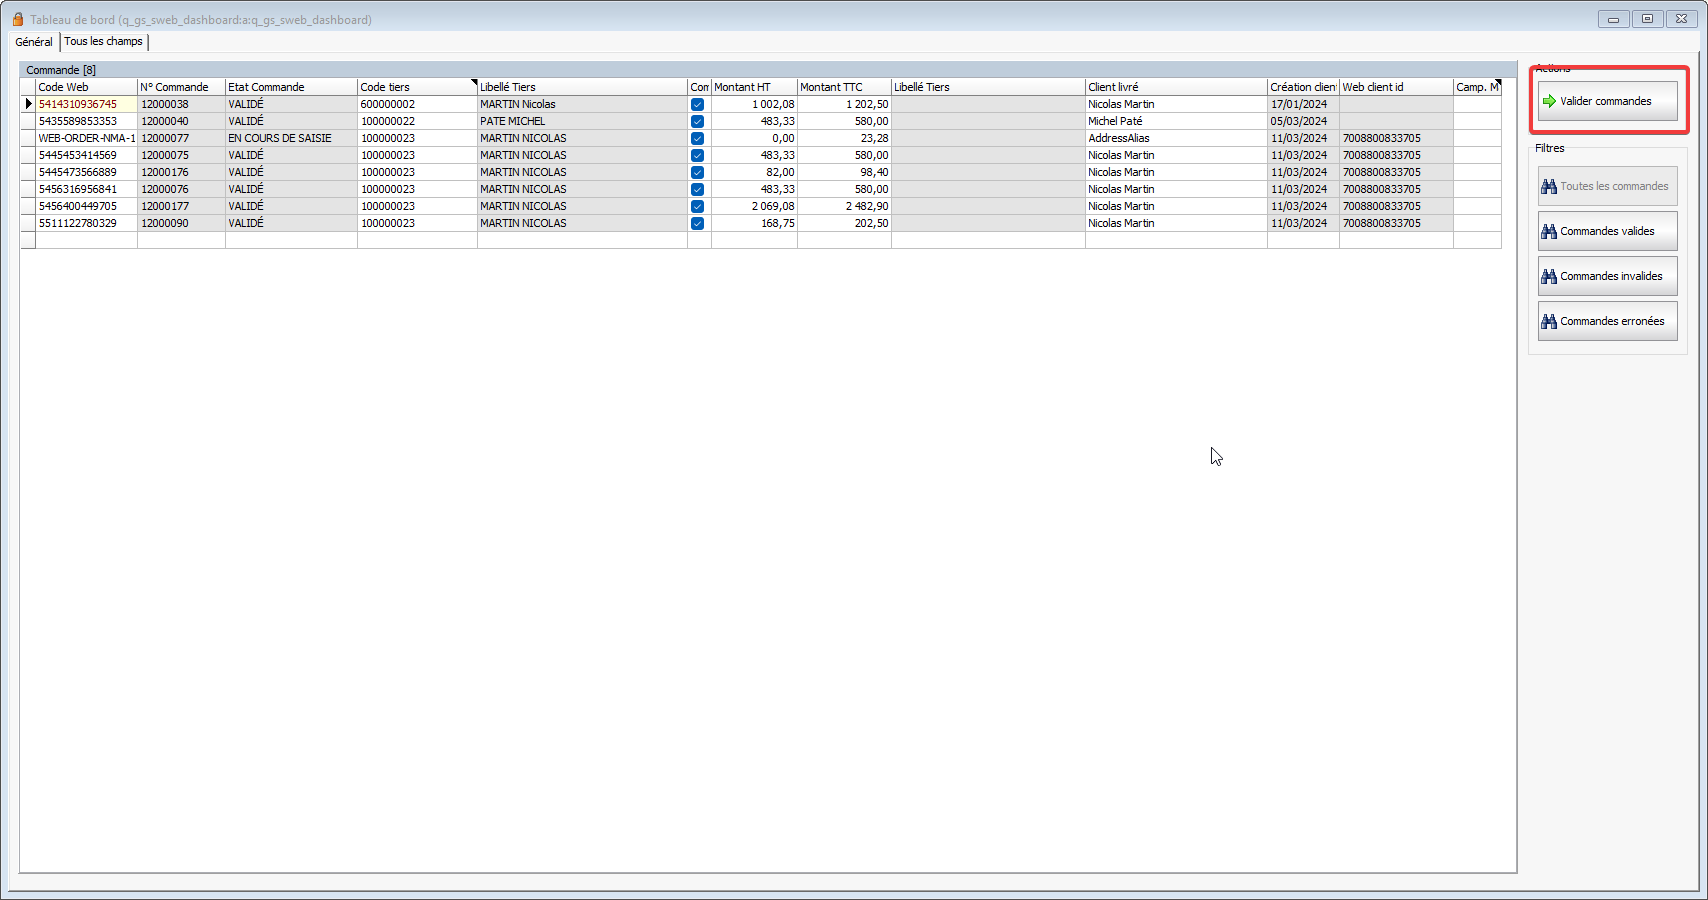The width and height of the screenshot is (1708, 900).
Task: Click the empty Code Web cell in last row
Action: pos(86,240)
